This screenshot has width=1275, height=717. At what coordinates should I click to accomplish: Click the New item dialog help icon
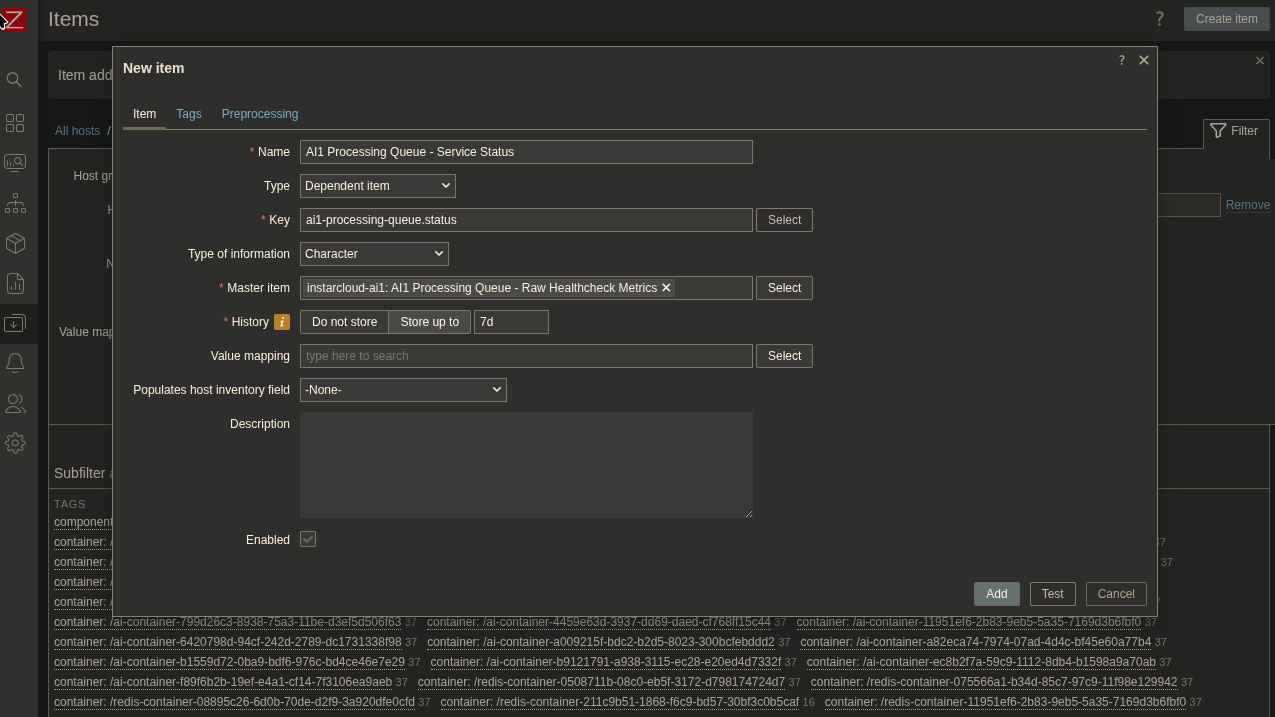(1121, 60)
